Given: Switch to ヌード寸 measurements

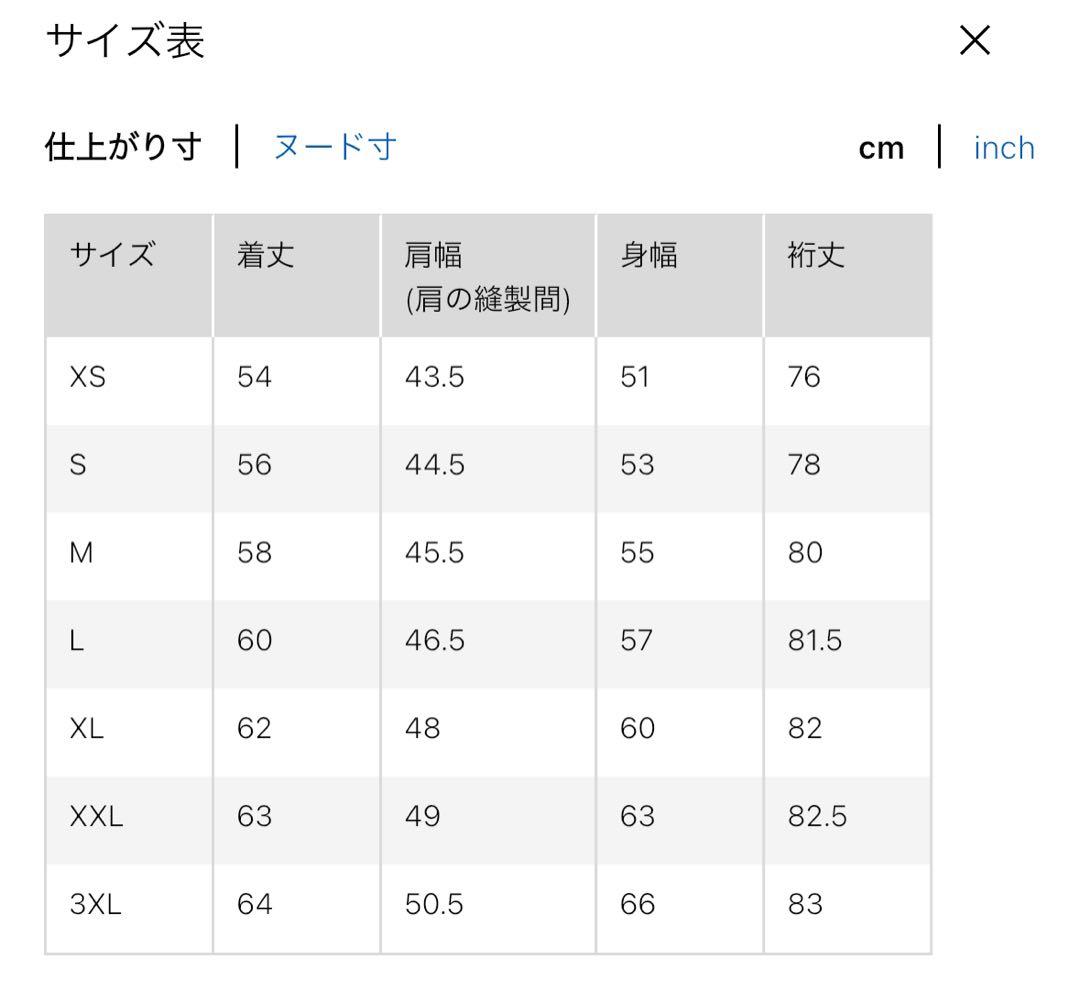Looking at the screenshot, I should click(x=333, y=146).
